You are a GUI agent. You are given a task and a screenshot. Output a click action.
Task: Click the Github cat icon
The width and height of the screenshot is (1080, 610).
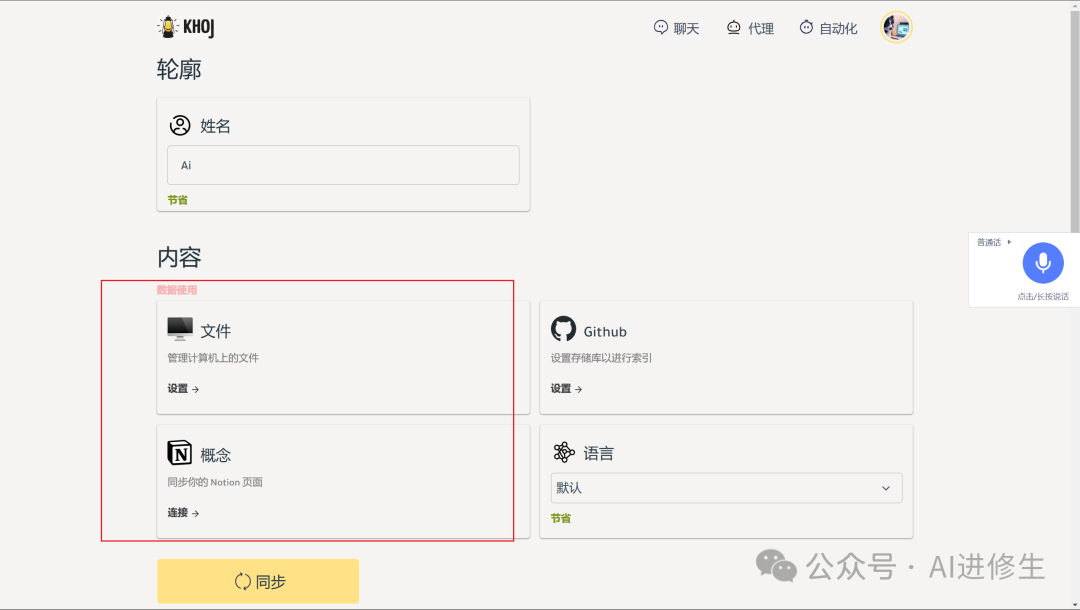[x=563, y=328]
